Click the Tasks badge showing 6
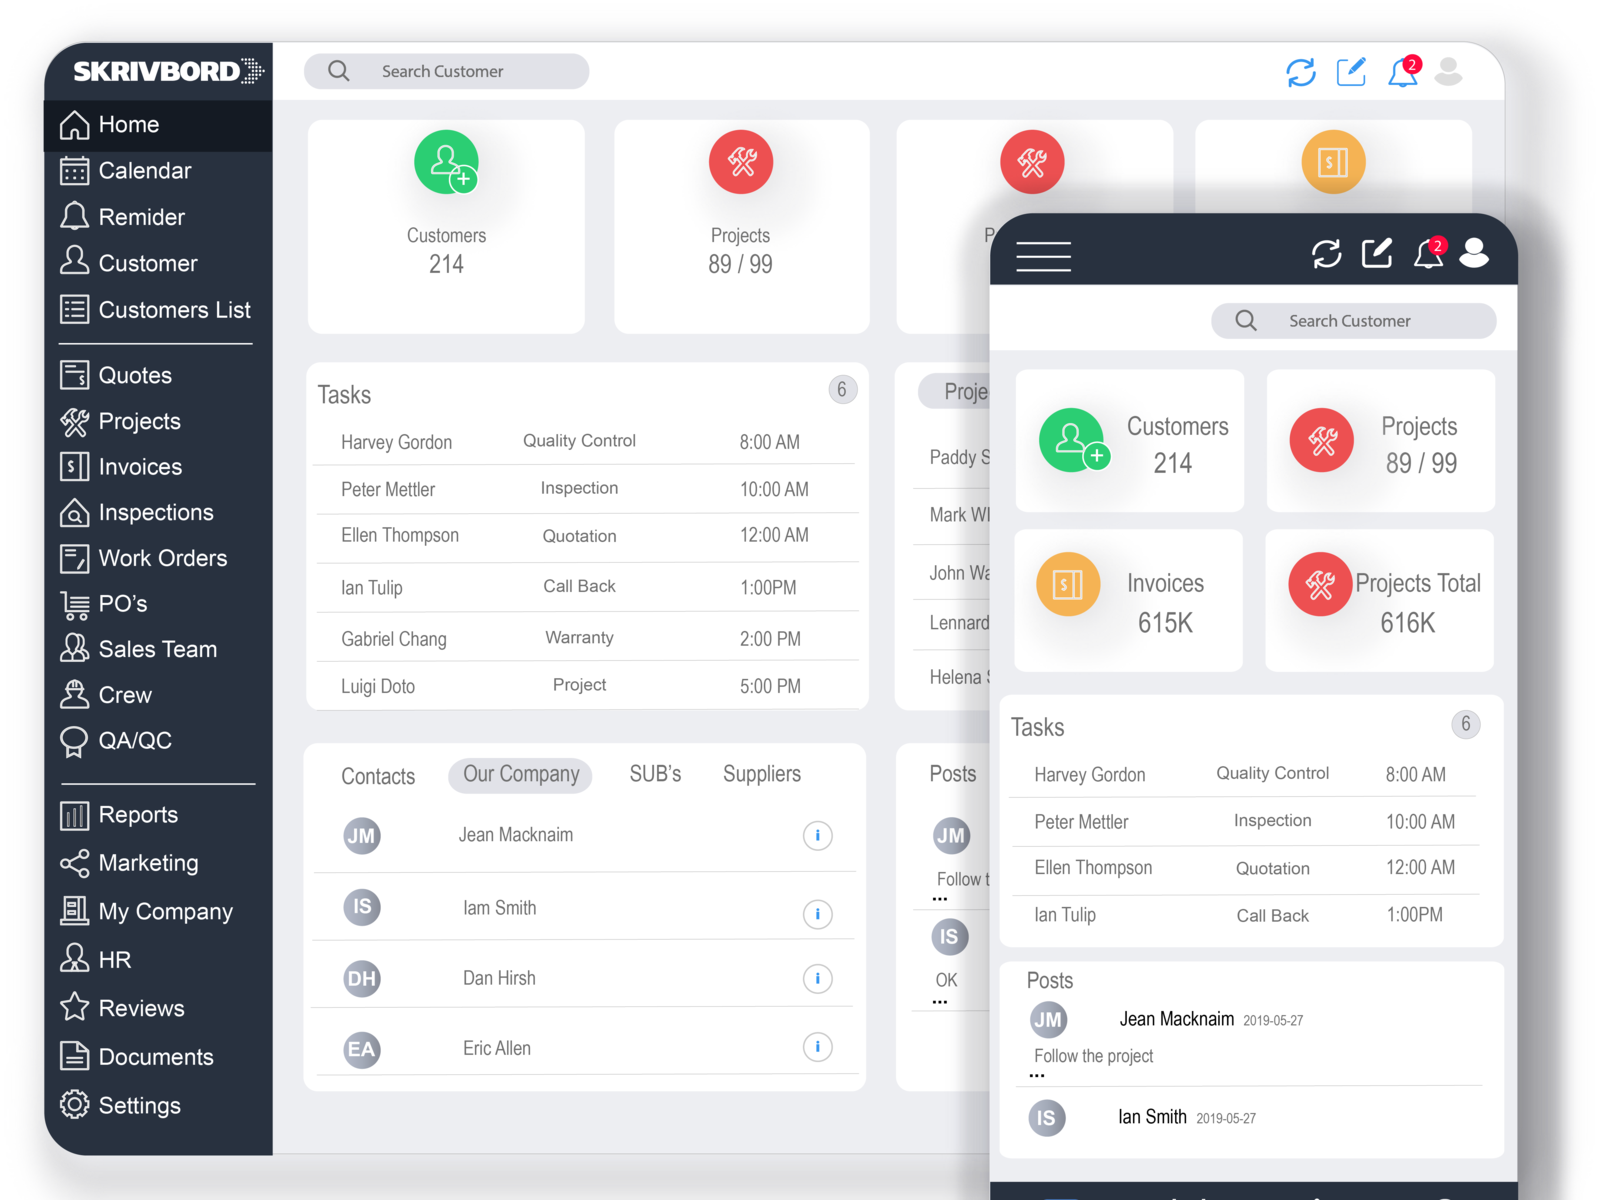The width and height of the screenshot is (1600, 1200). tap(843, 390)
